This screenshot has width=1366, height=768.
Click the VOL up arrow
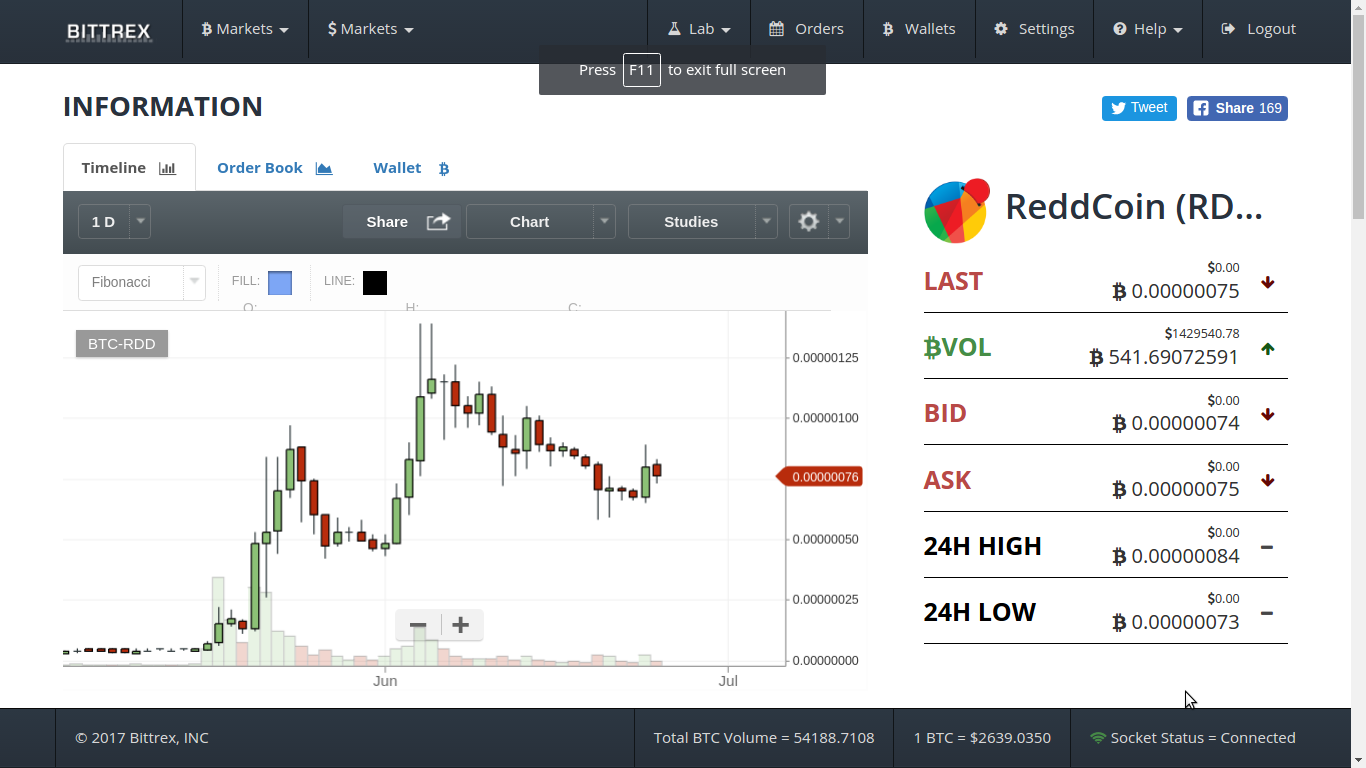(1268, 349)
